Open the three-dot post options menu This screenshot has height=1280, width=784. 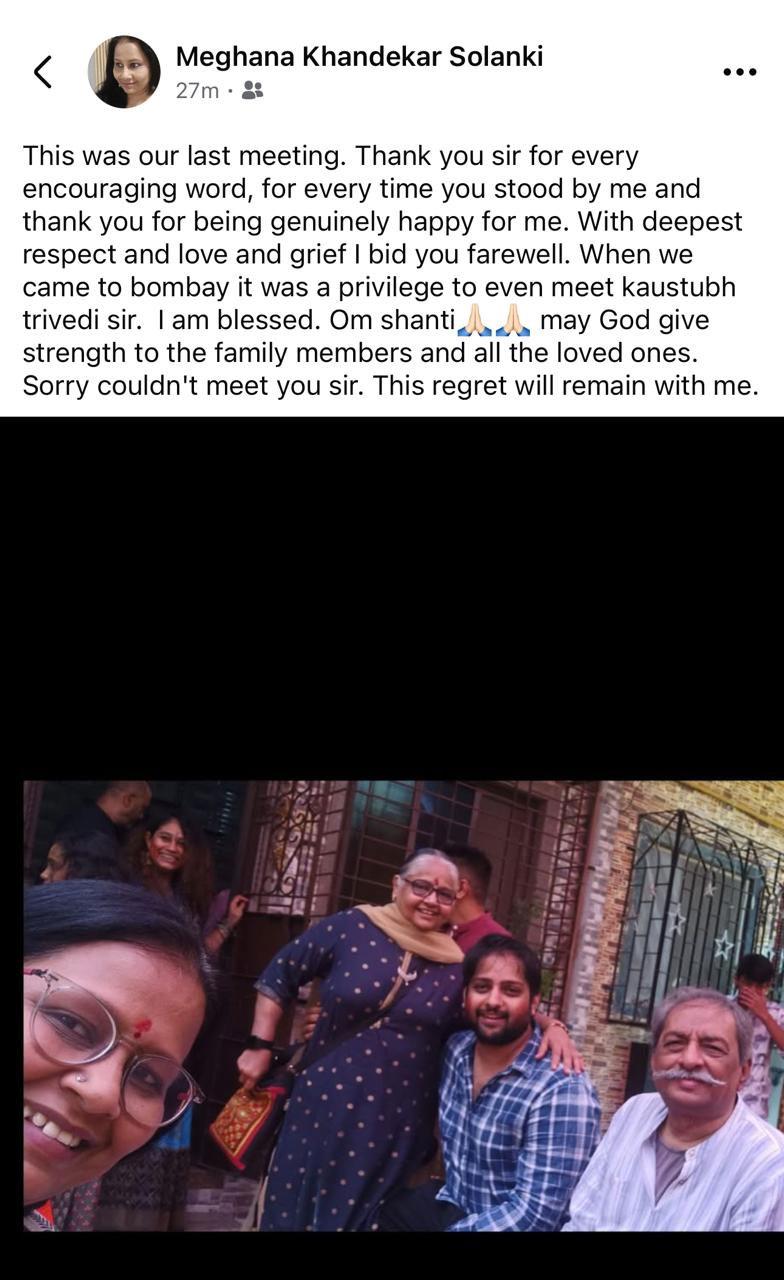click(x=739, y=72)
